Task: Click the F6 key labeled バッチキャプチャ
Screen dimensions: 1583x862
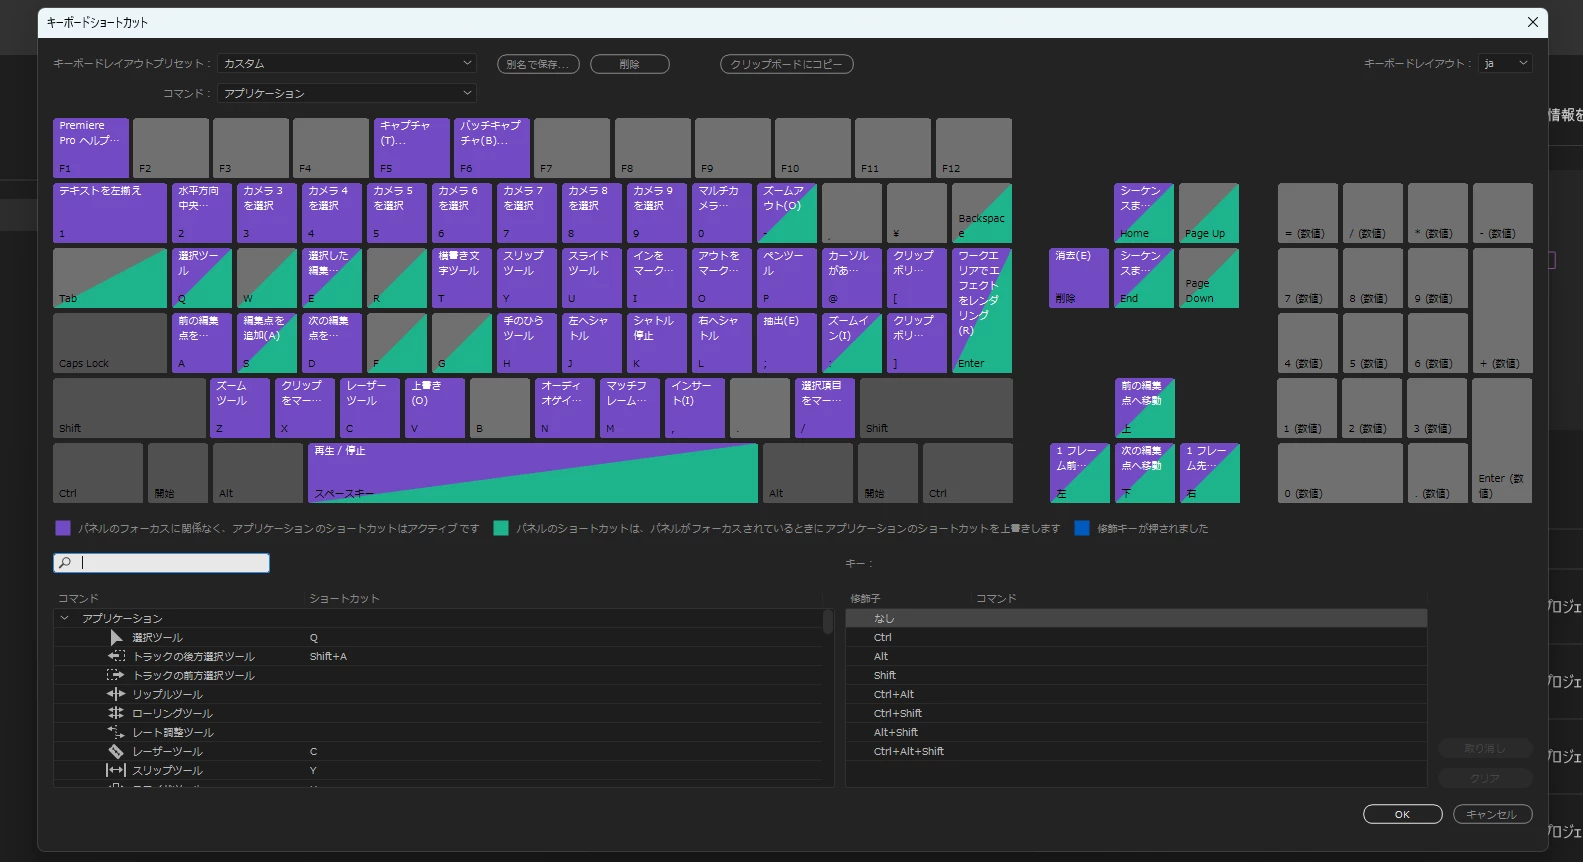Action: [x=492, y=148]
